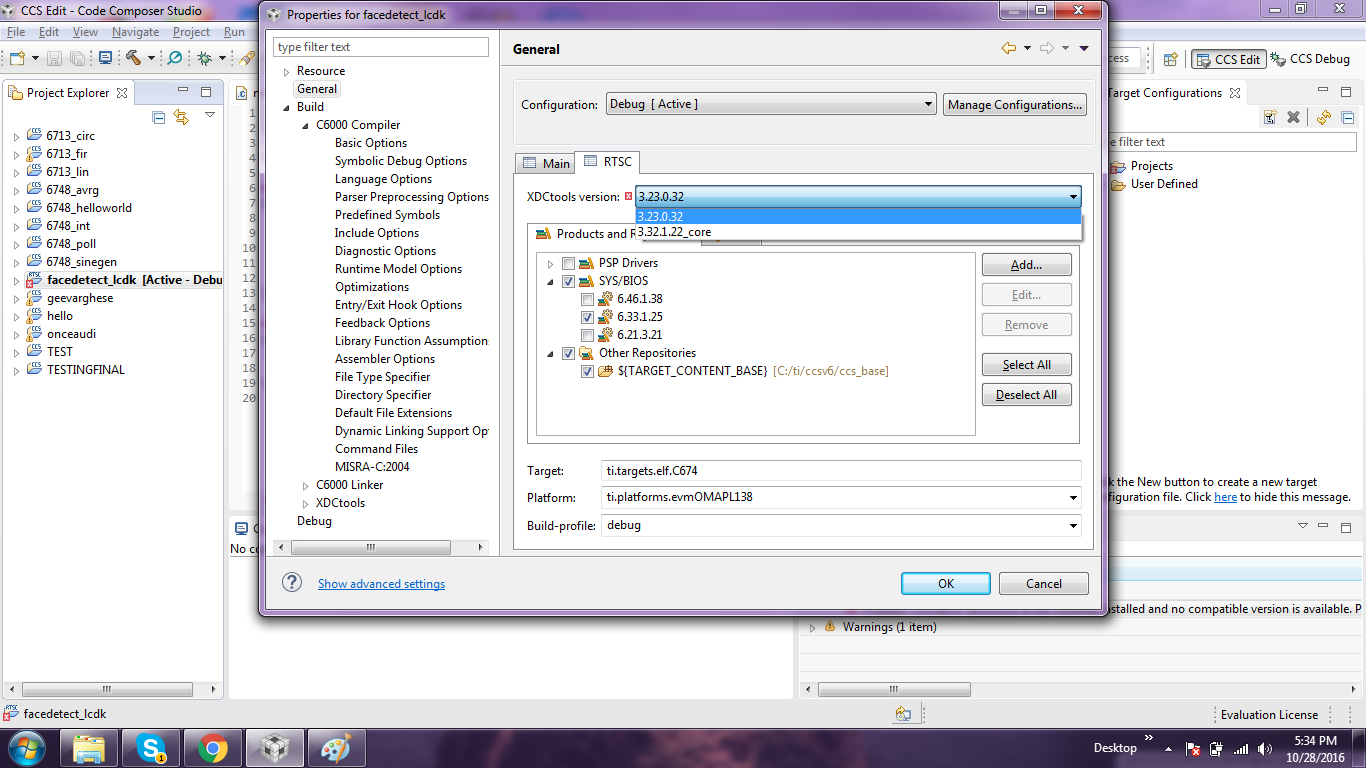Click Show advanced settings link
The width and height of the screenshot is (1366, 768).
point(381,584)
